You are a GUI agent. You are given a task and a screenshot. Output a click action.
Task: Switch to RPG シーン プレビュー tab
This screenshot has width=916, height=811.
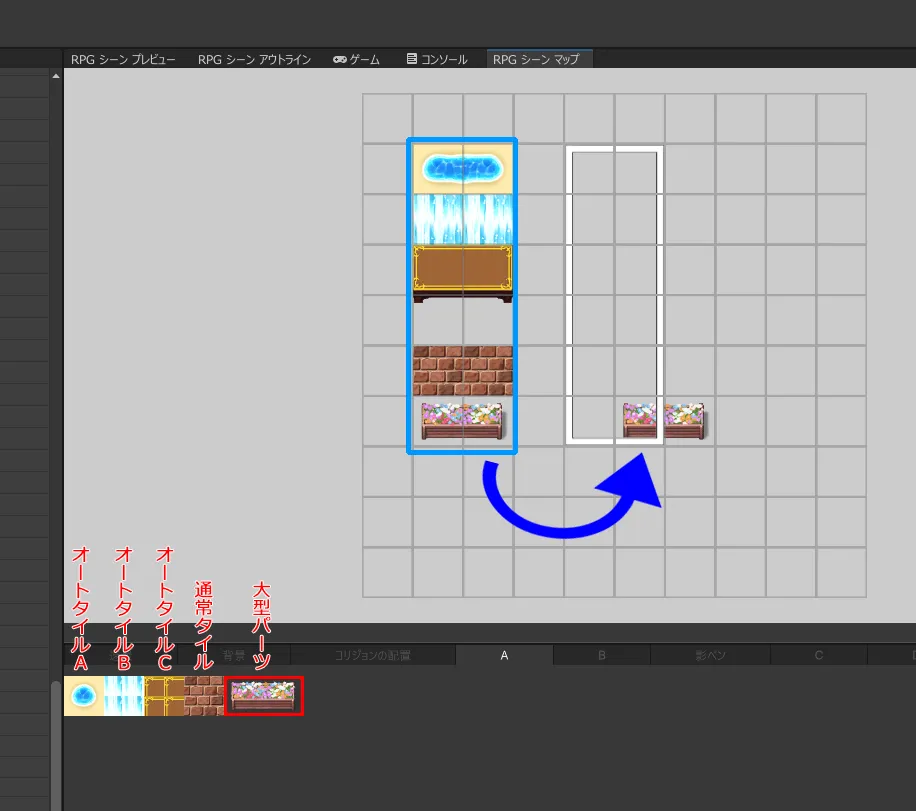(x=123, y=59)
